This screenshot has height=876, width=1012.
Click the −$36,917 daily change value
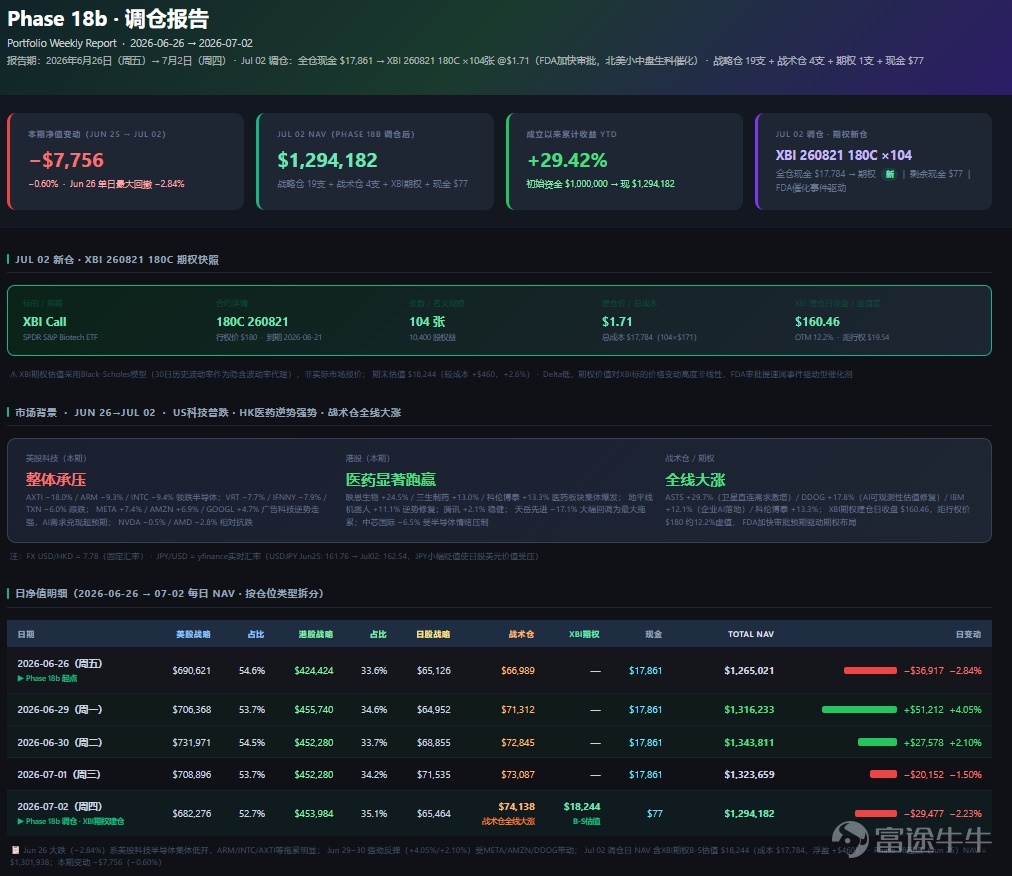point(924,671)
